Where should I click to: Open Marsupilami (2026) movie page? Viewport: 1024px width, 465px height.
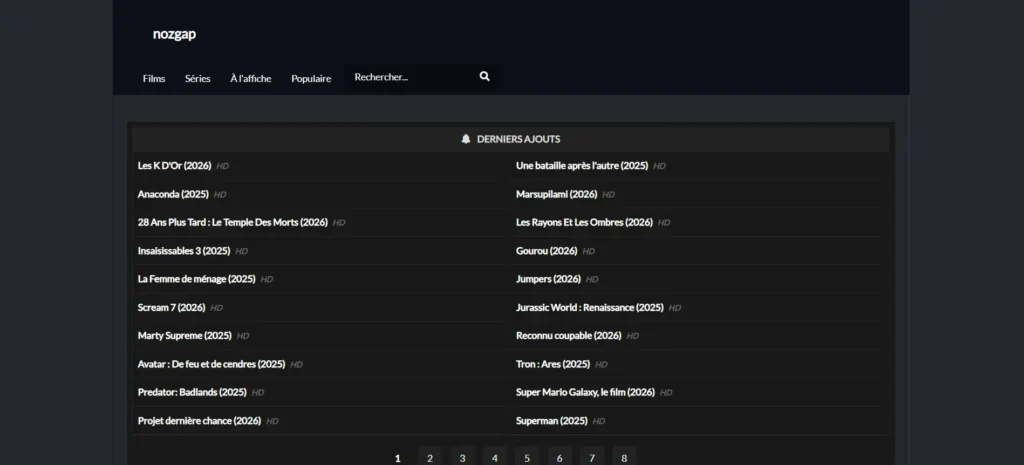point(556,194)
